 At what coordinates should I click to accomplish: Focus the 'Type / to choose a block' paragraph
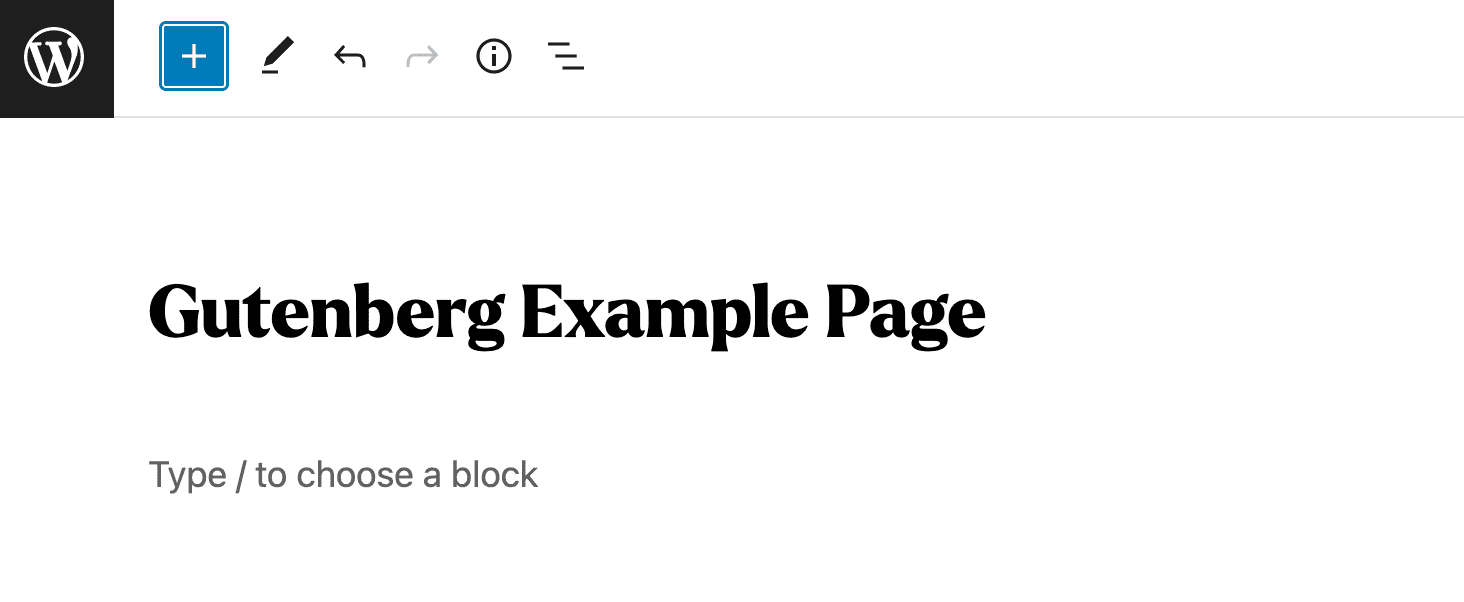click(x=343, y=474)
